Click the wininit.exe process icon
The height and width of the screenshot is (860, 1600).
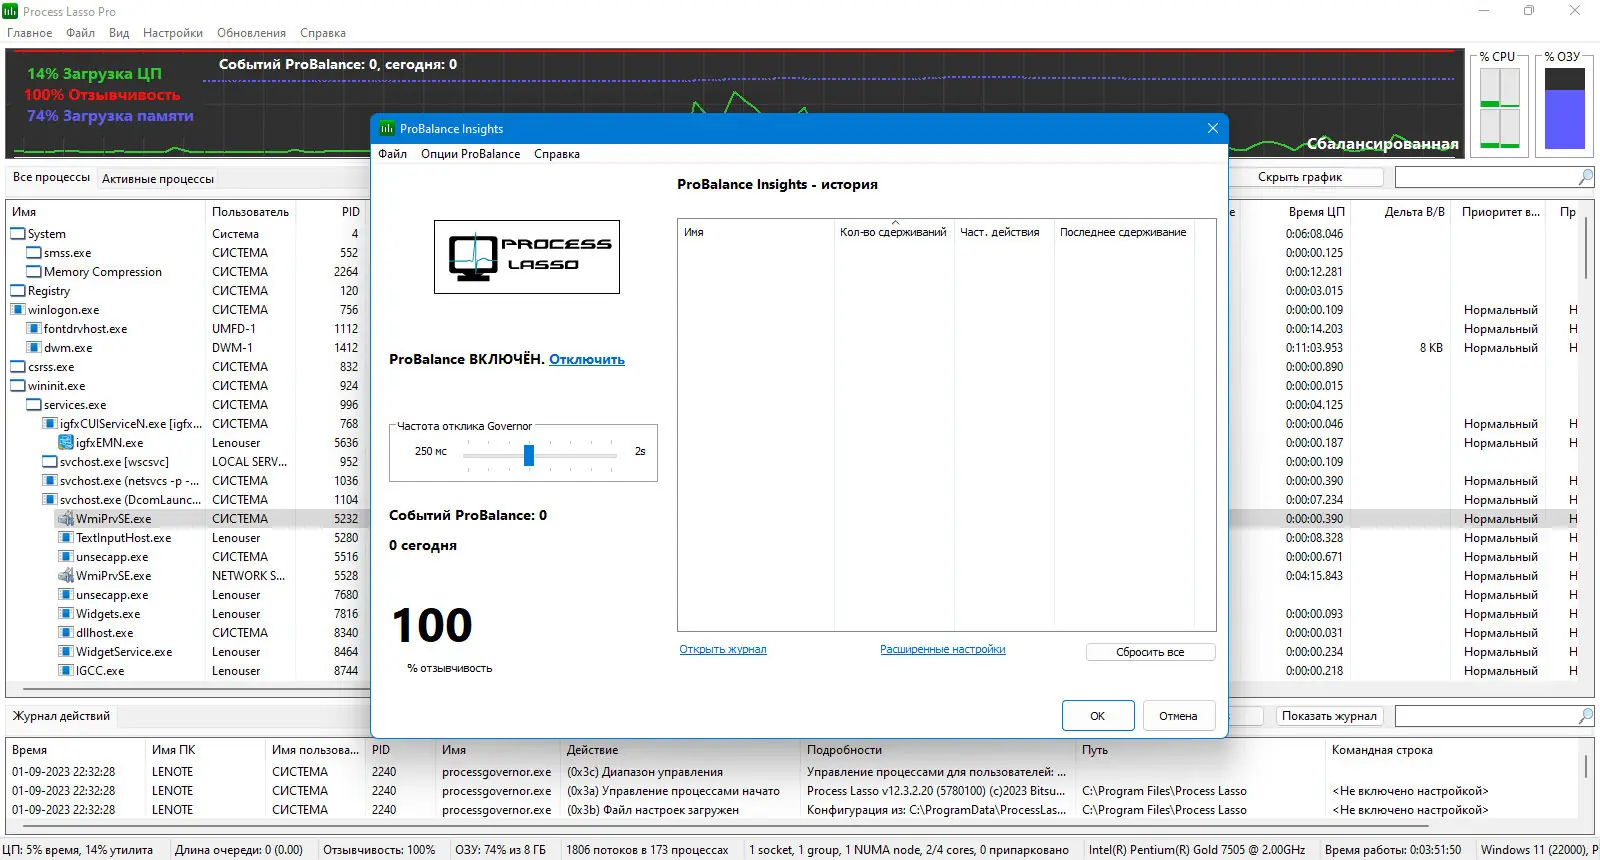point(18,386)
